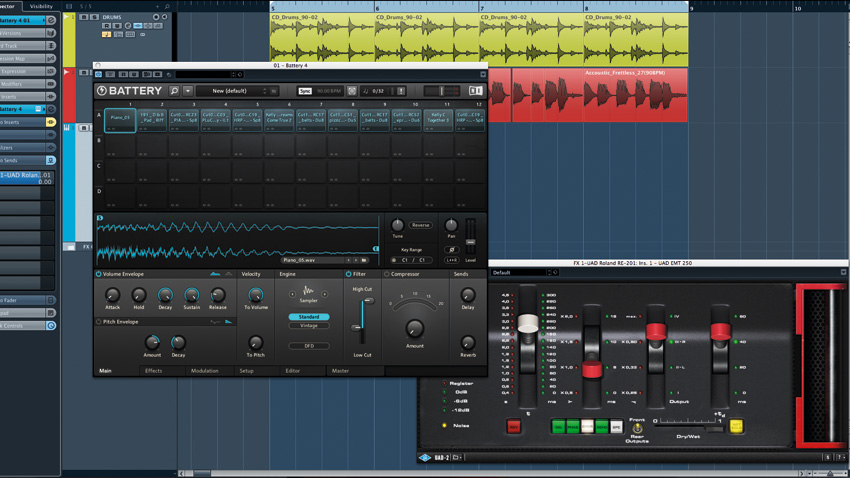Select the AR volume envelope shape icon

[x=228, y=274]
